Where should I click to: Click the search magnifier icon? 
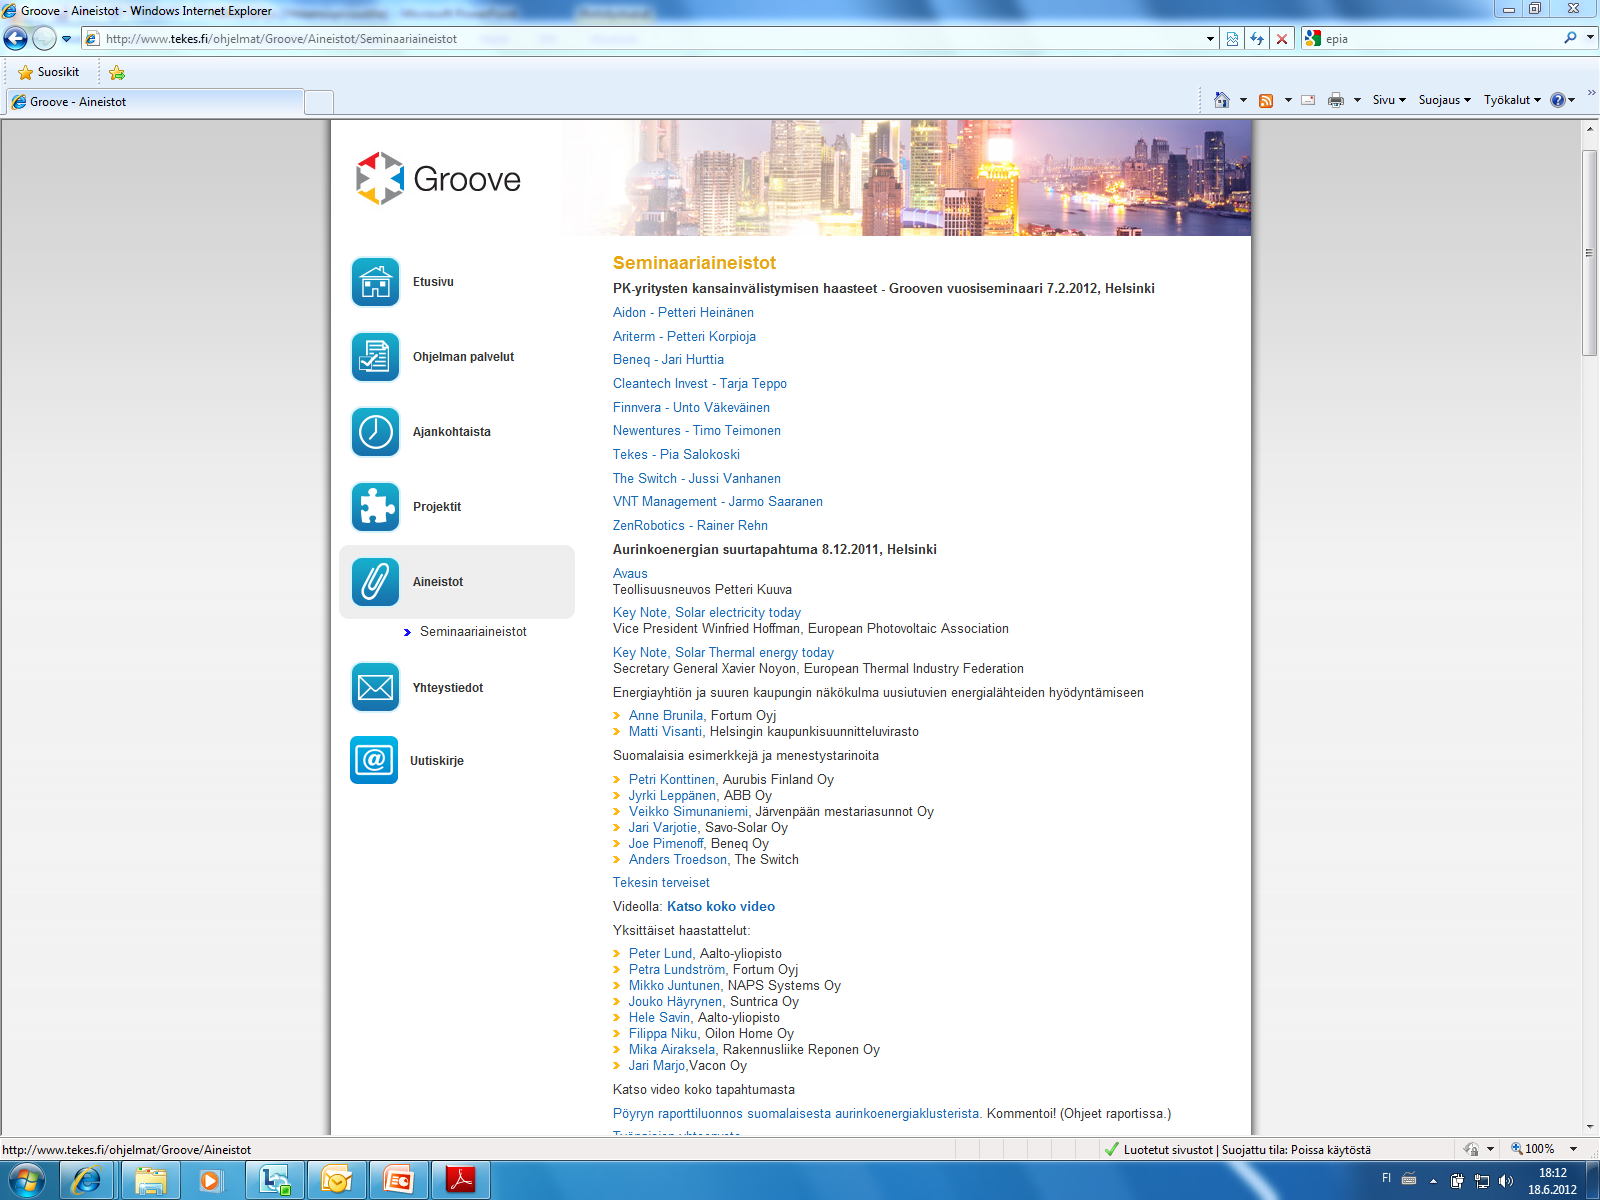[x=1570, y=38]
